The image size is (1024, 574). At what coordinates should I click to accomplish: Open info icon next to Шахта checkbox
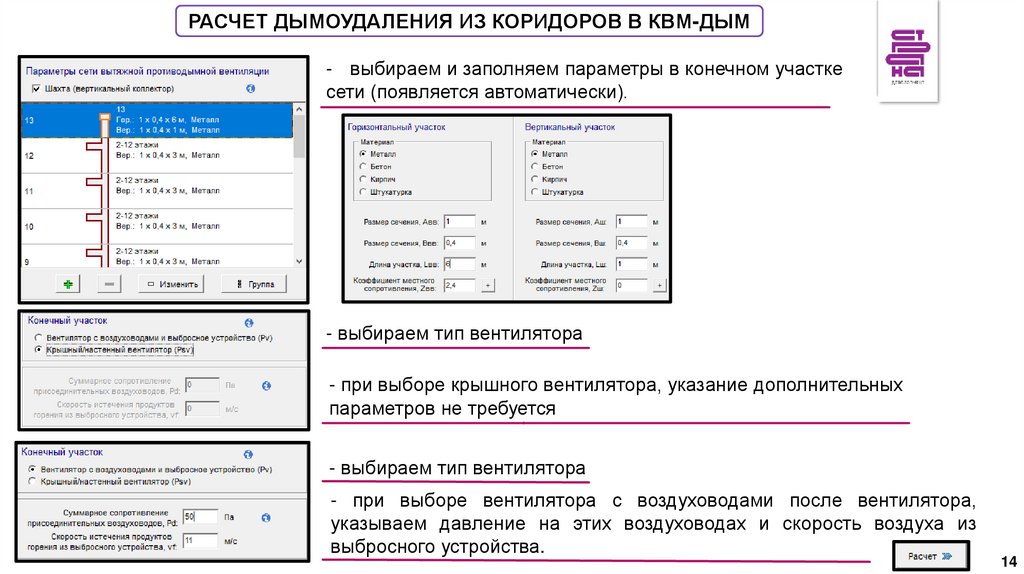[251, 88]
